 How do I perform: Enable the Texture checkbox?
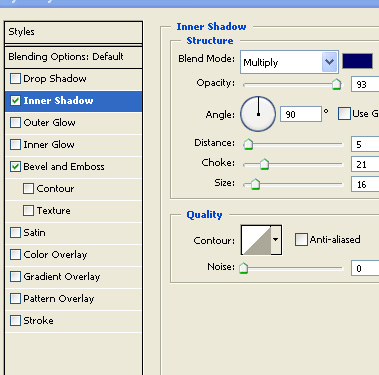click(28, 211)
